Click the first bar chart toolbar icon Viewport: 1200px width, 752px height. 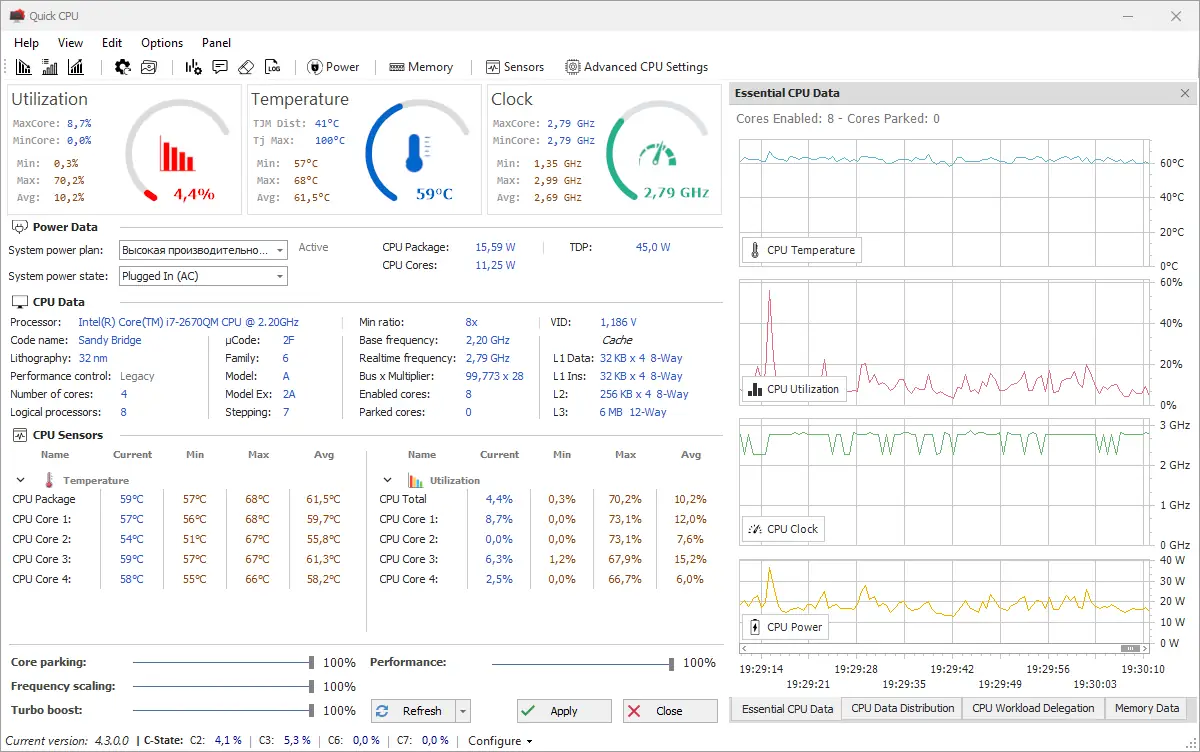[x=24, y=67]
